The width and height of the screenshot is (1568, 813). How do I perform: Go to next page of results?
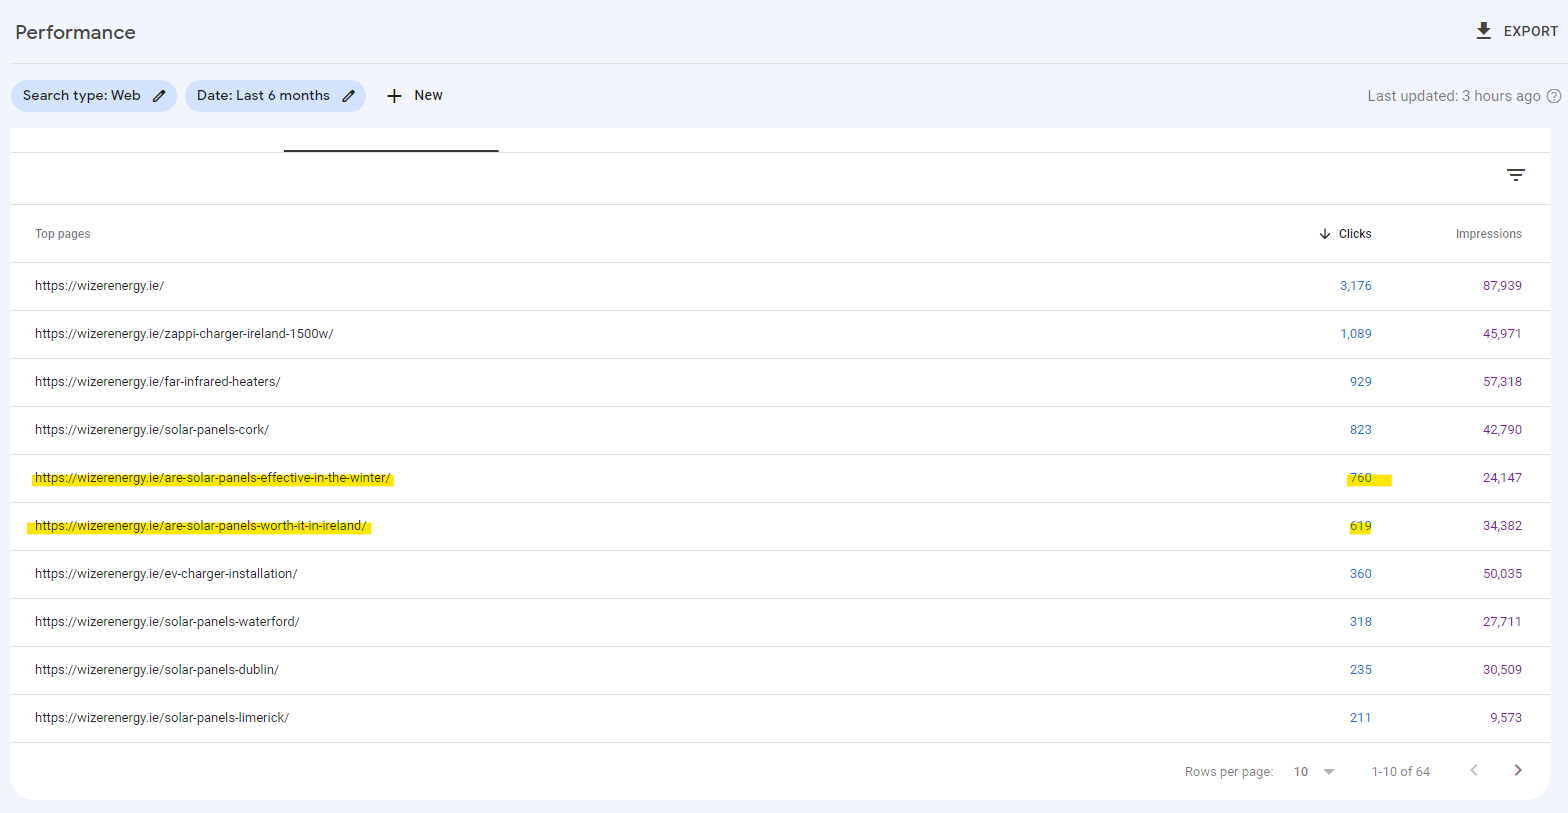(1518, 770)
